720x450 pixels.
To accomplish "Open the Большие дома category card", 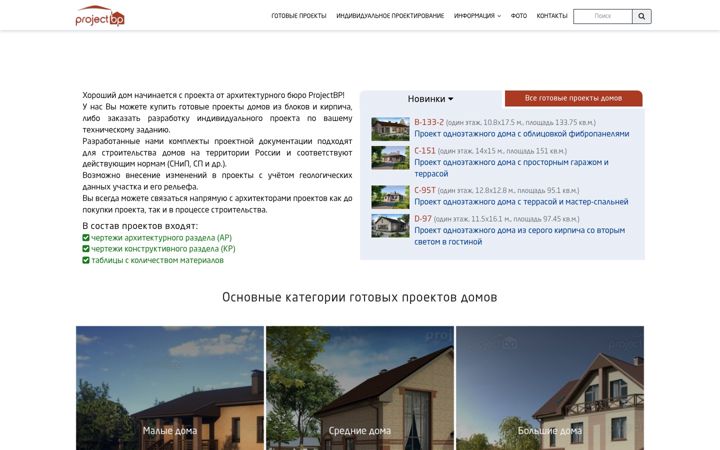I will point(550,388).
